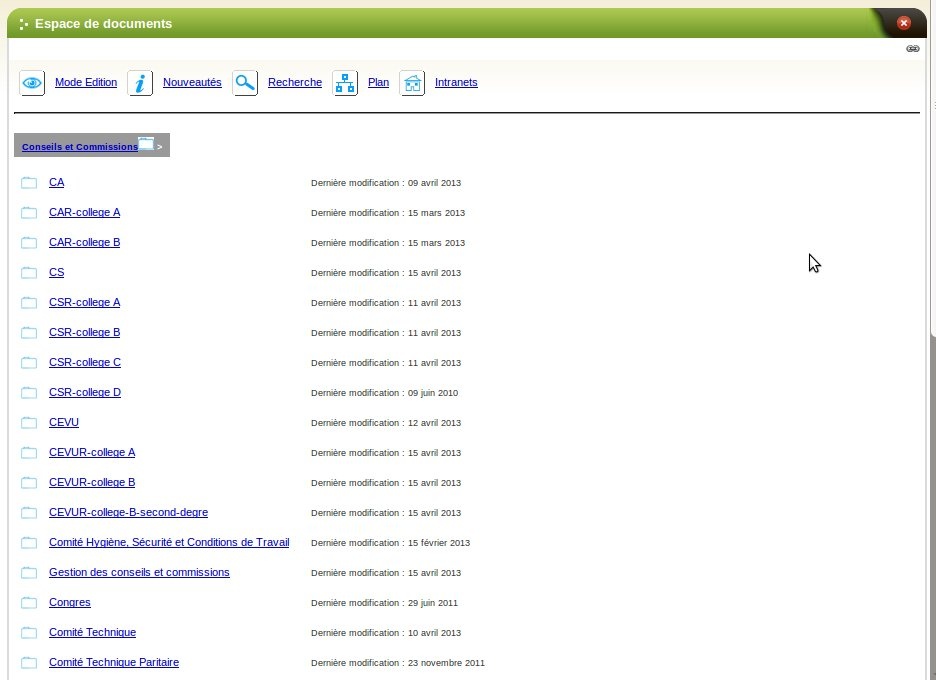Select the Conseils et Commissions breadcrumb
This screenshot has height=680, width=936.
80,147
